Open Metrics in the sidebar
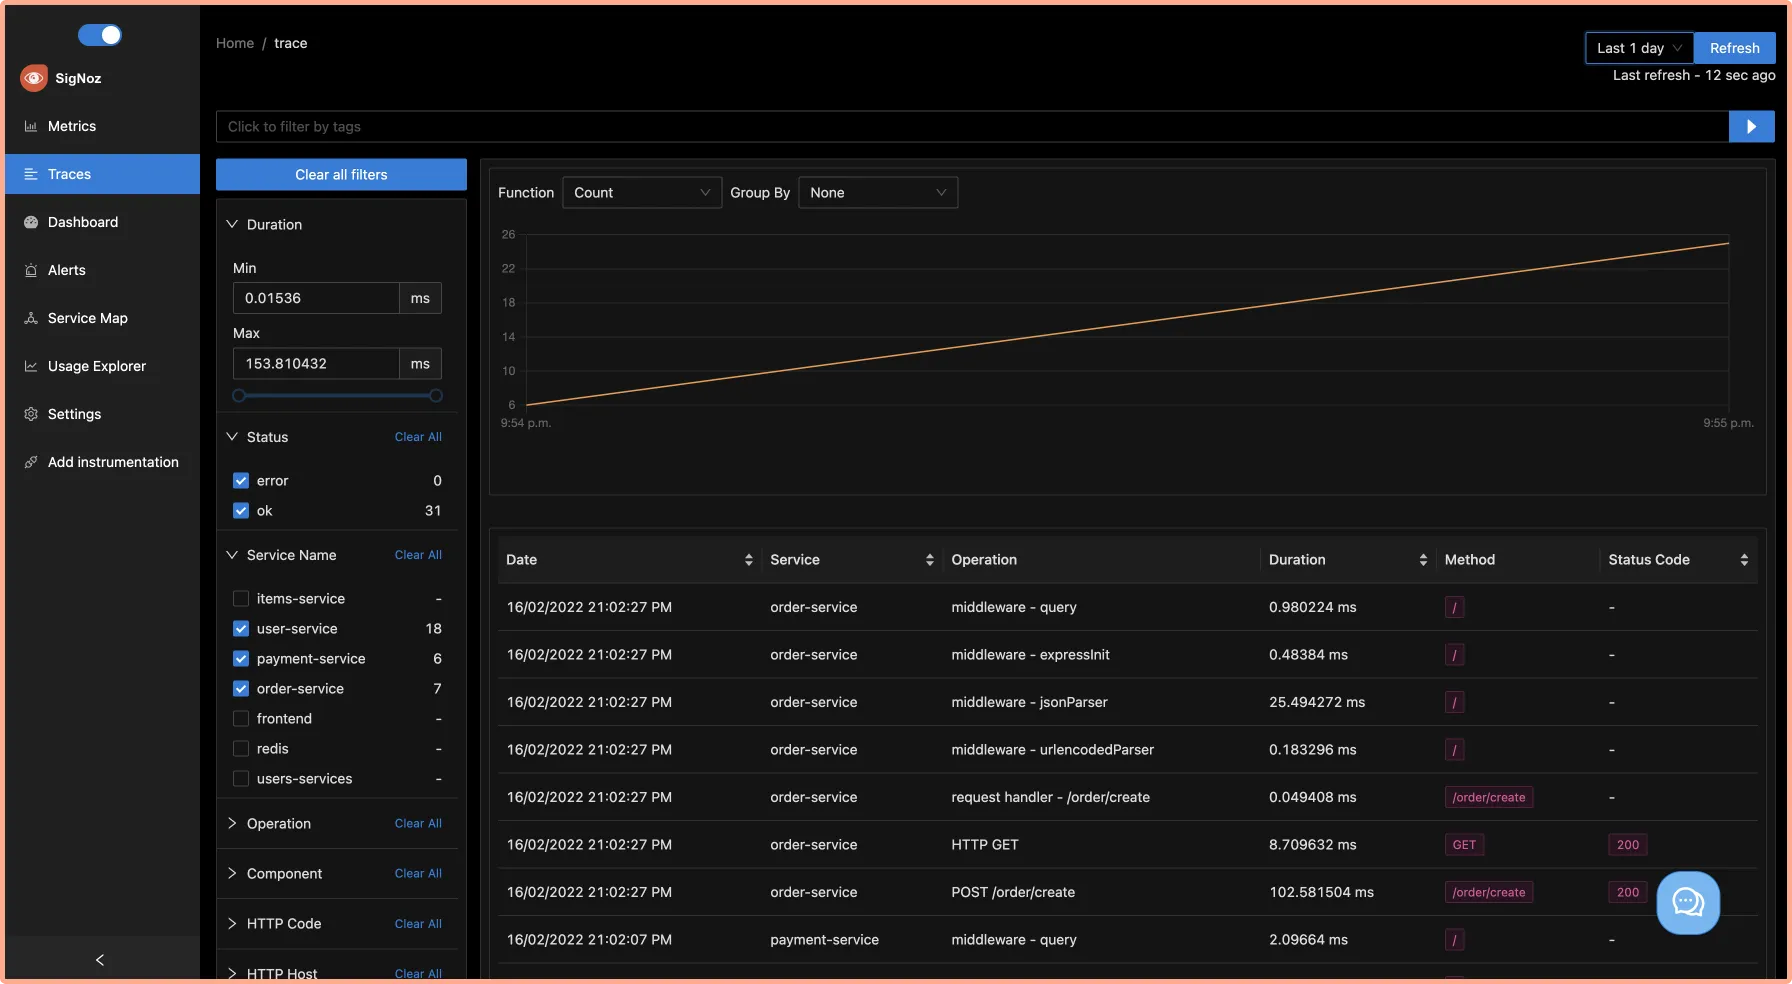The image size is (1792, 984). 102,126
